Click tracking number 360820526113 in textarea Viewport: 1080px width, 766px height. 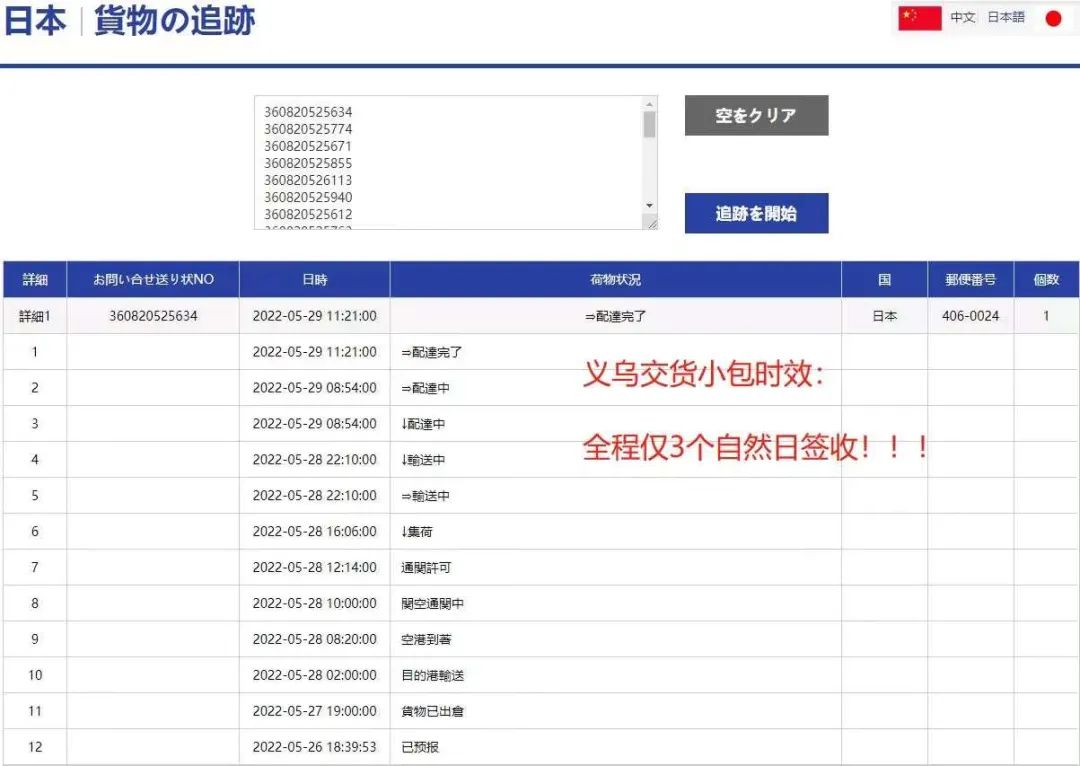click(308, 180)
